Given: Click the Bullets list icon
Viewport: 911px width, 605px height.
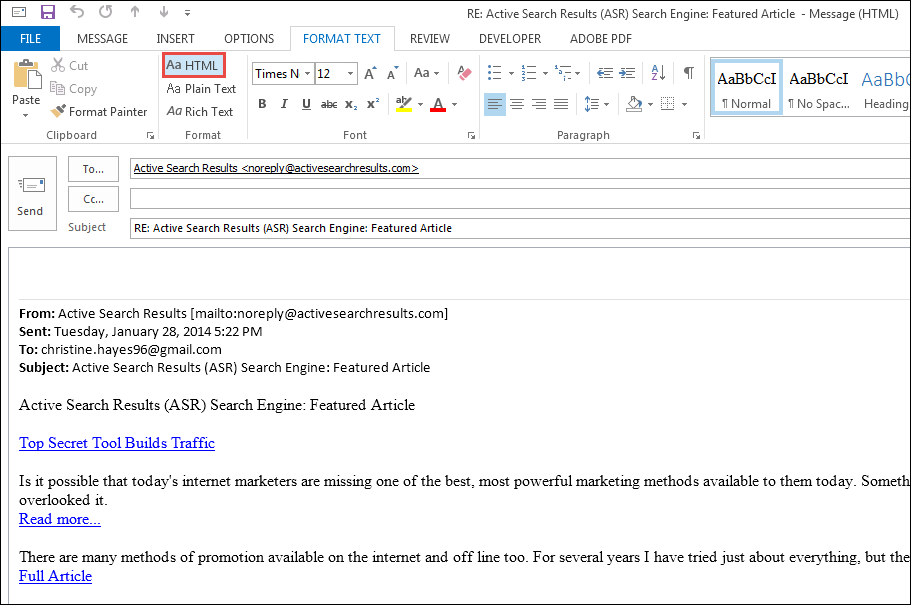Looking at the screenshot, I should pyautogui.click(x=494, y=73).
